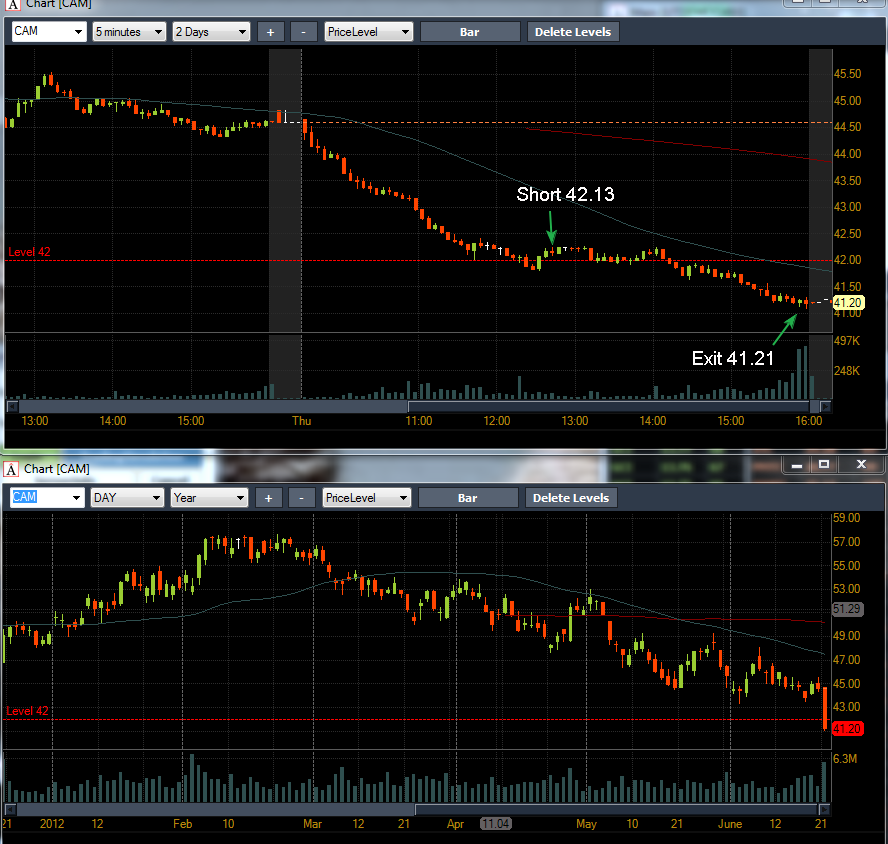Click the Level 42 label in lower chart

pos(27,711)
